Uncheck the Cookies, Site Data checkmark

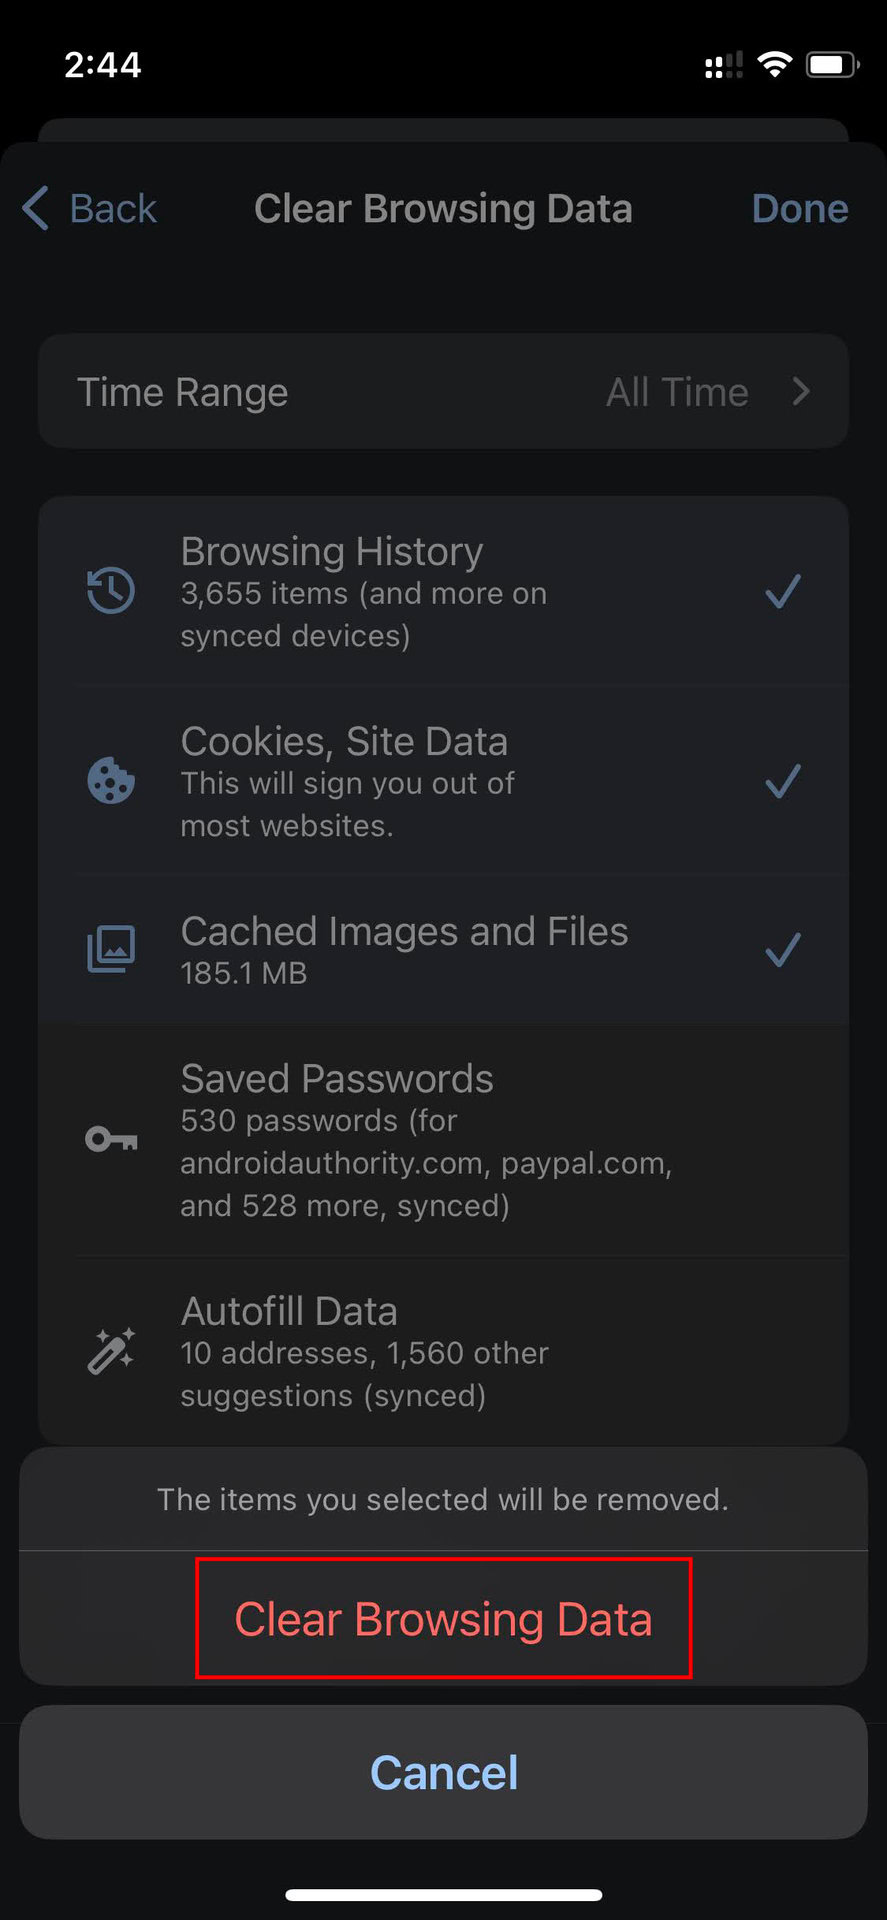pos(782,781)
